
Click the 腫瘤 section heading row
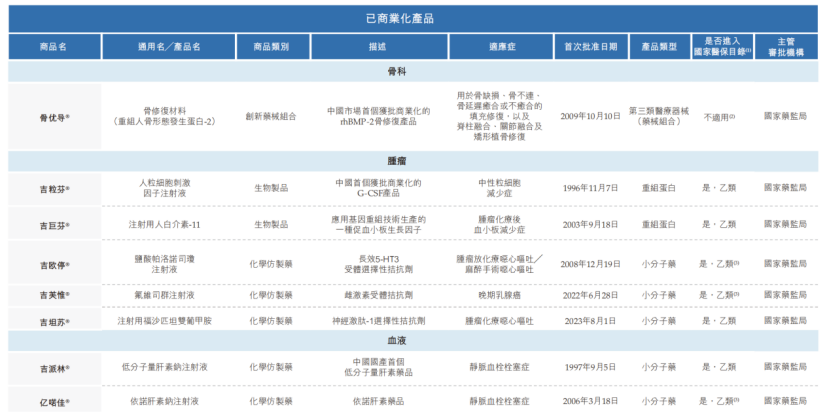[x=413, y=161]
